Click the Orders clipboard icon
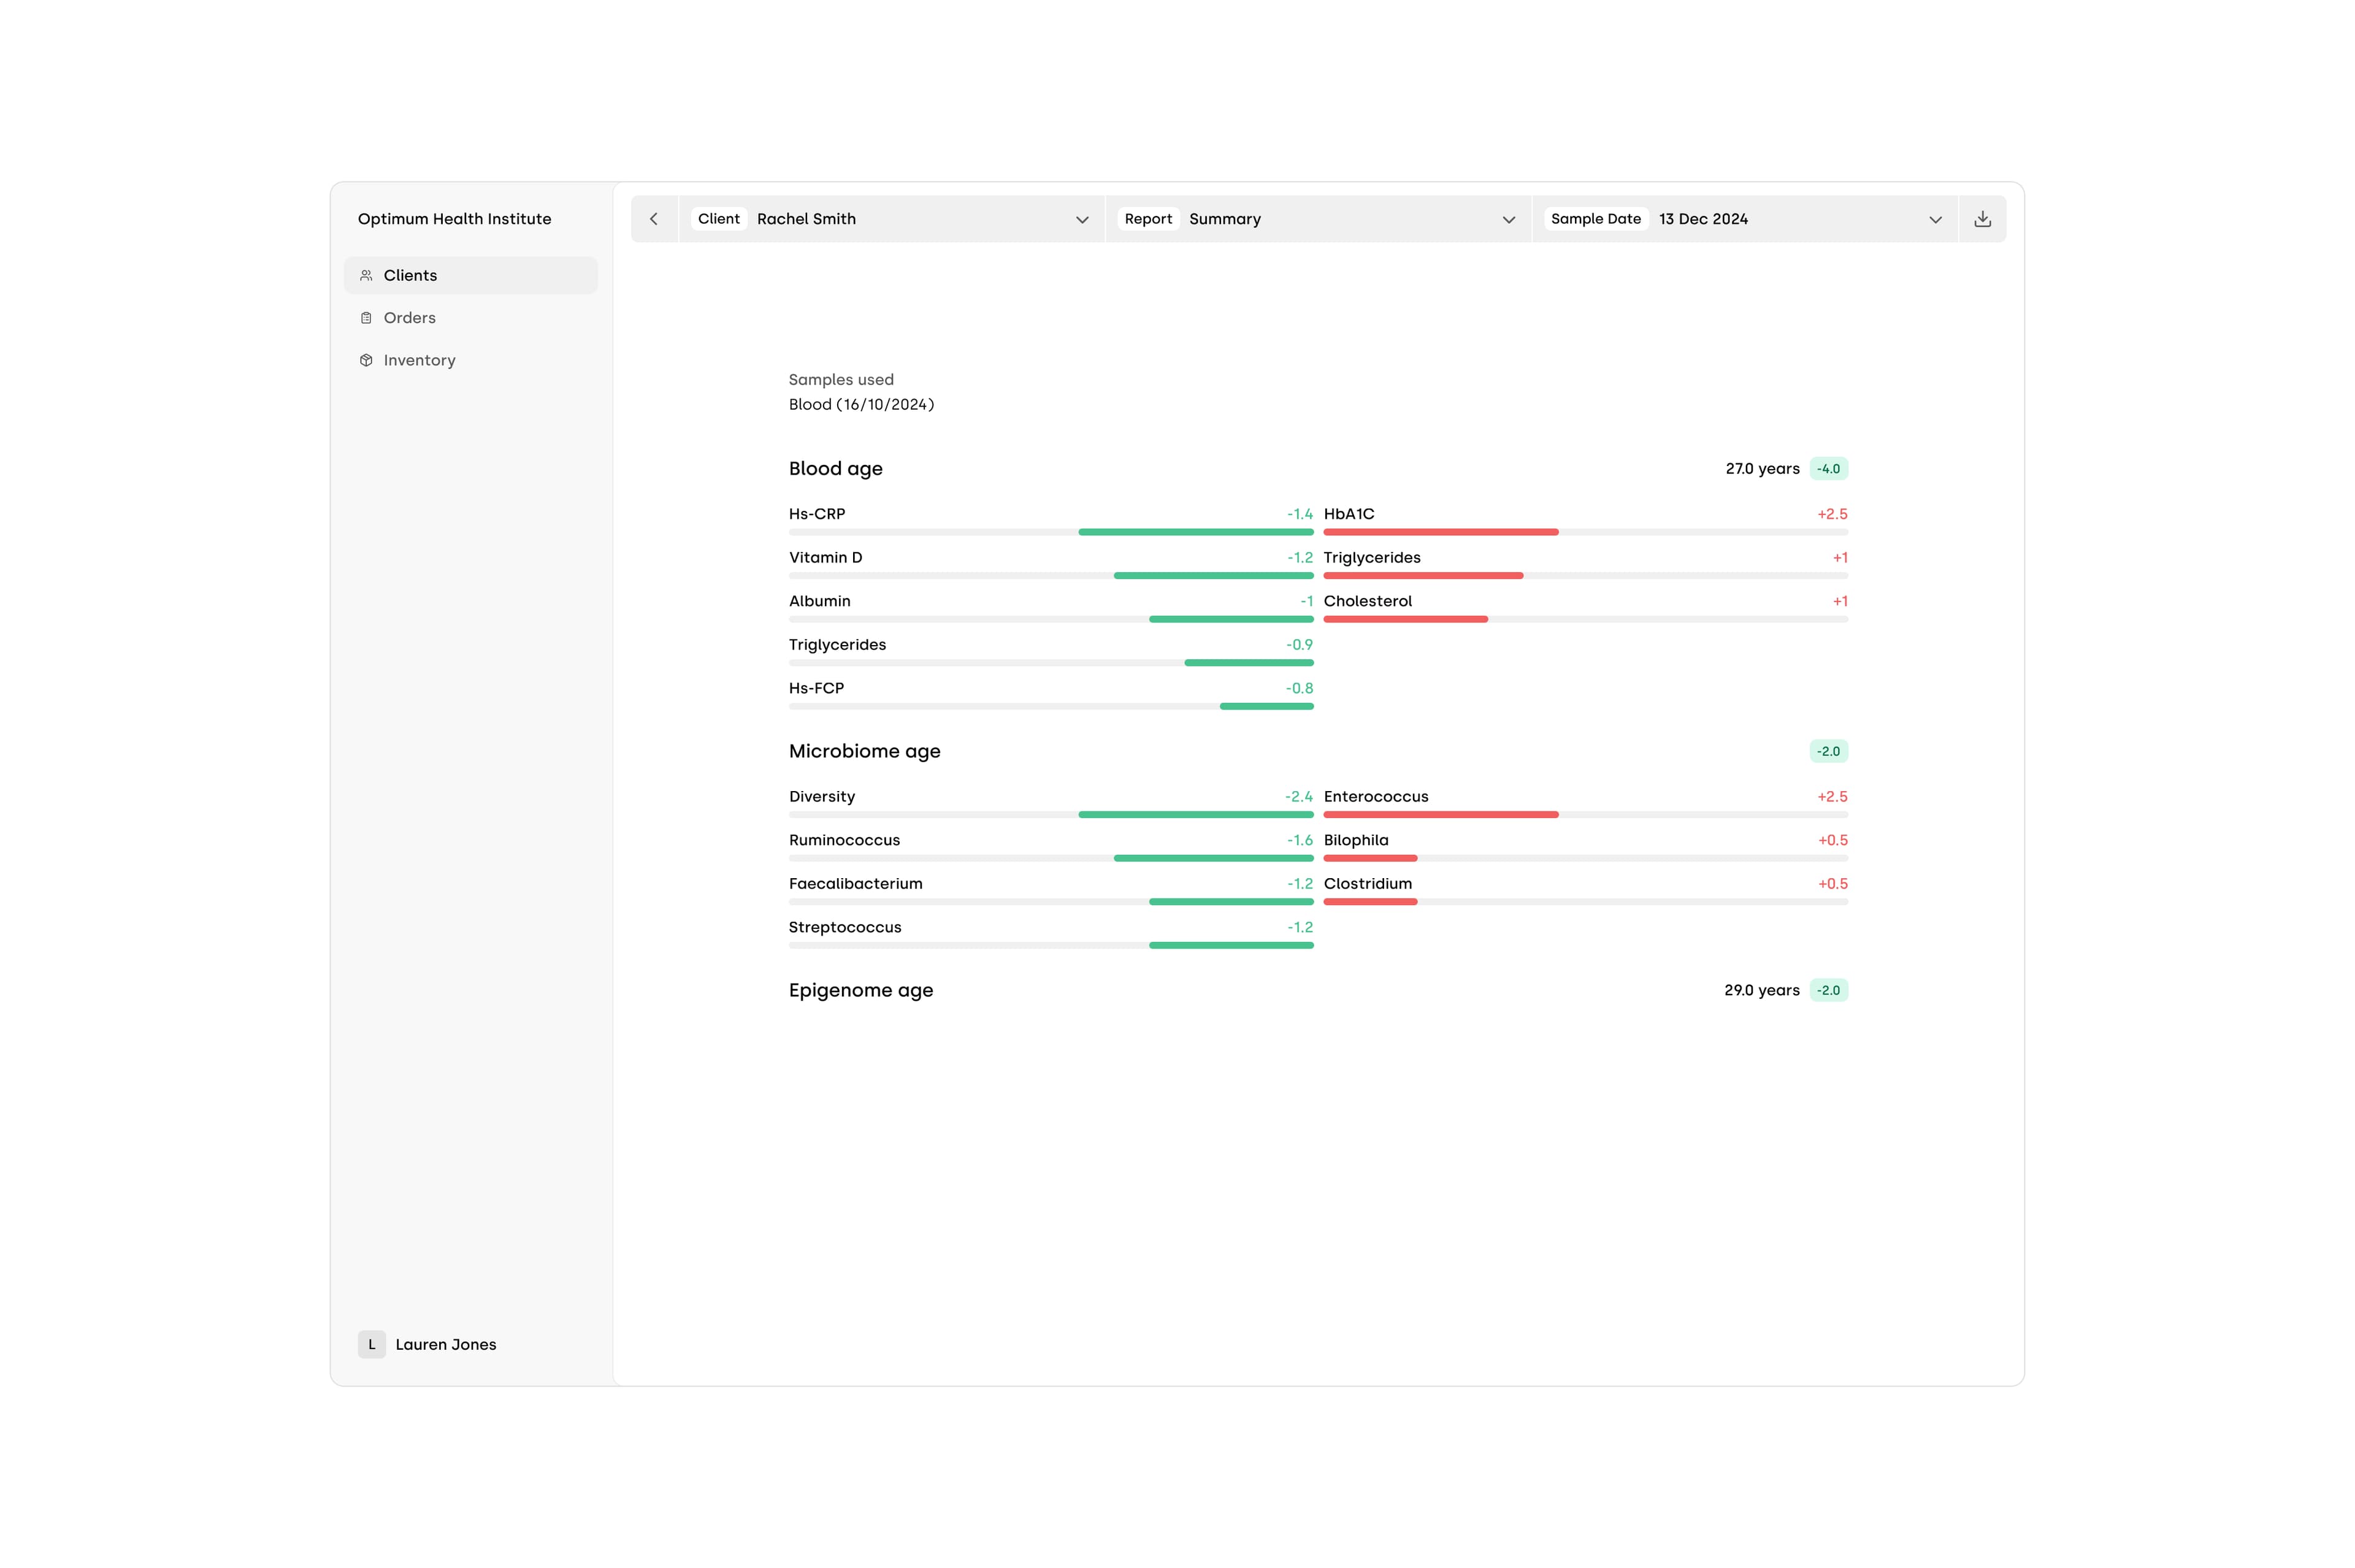The image size is (2355, 1568). coord(366,318)
